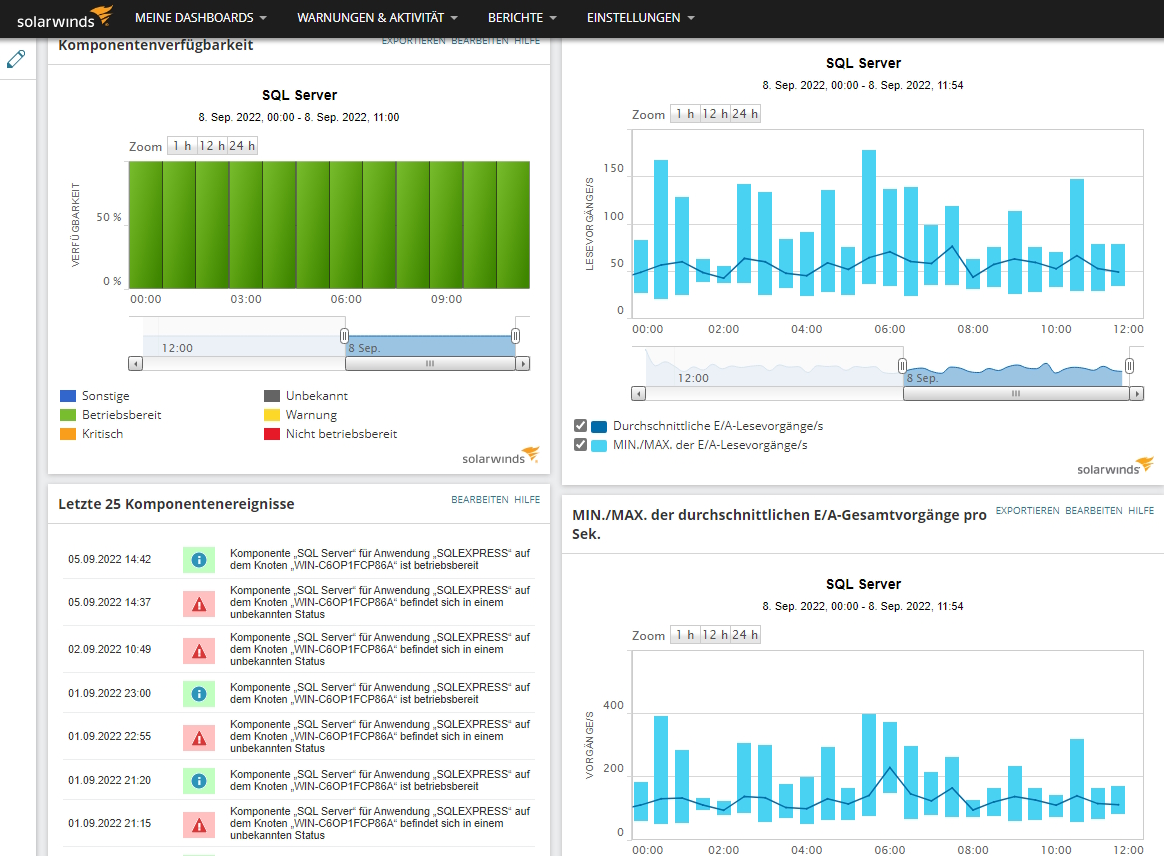Click the SolarWinds logo in header

pyautogui.click(x=65, y=17)
